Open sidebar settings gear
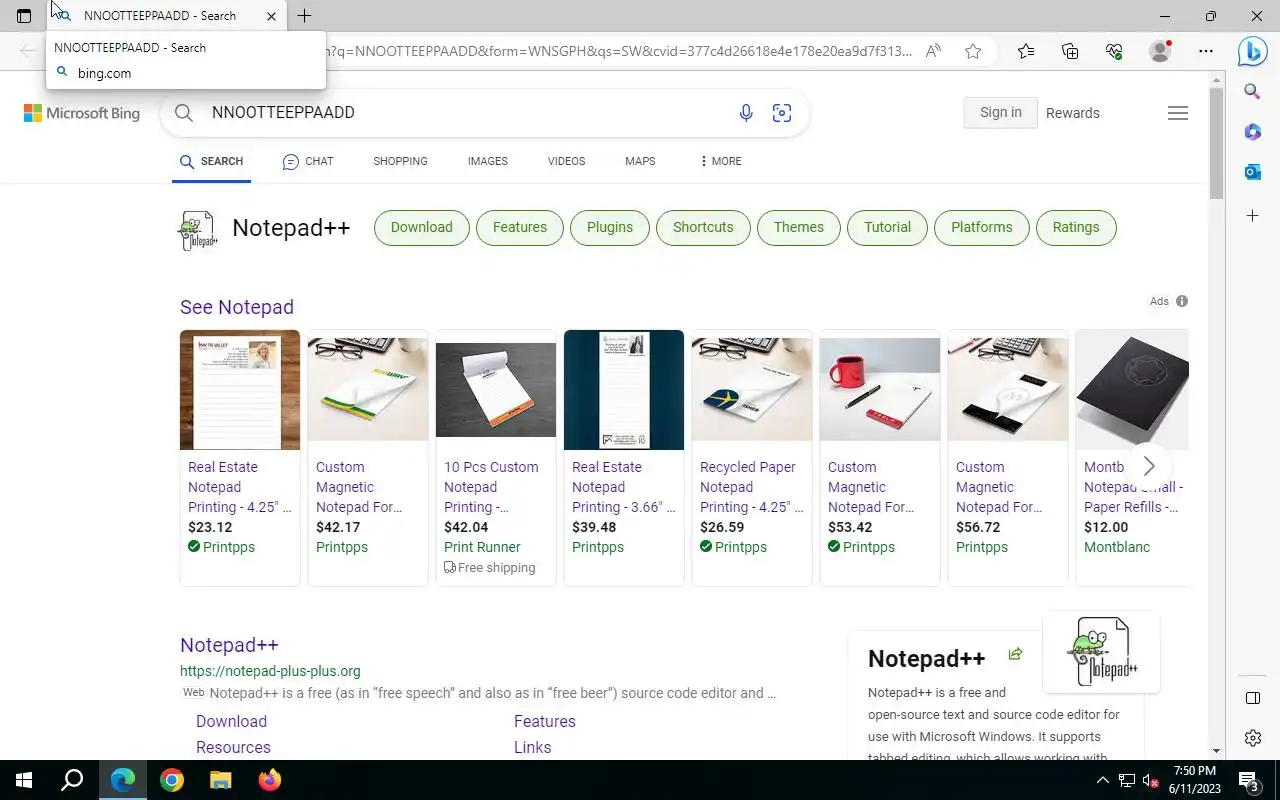This screenshot has width=1280, height=800. (1252, 738)
